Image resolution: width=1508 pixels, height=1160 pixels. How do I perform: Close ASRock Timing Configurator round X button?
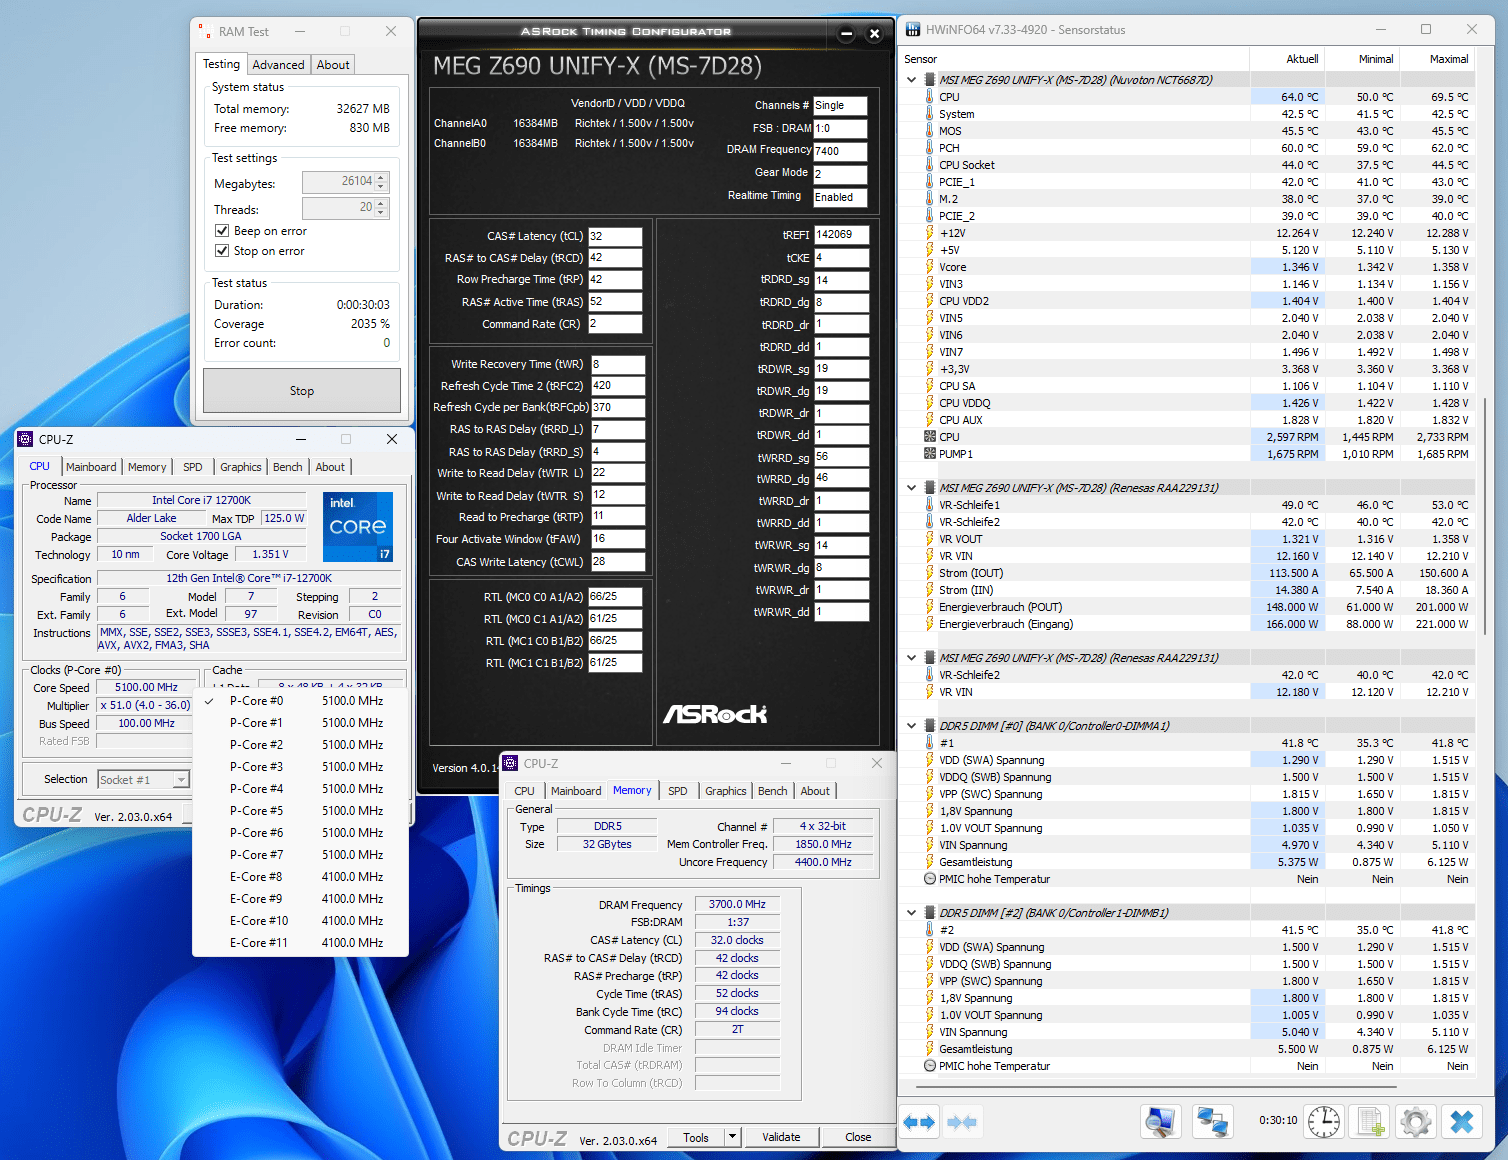(874, 34)
